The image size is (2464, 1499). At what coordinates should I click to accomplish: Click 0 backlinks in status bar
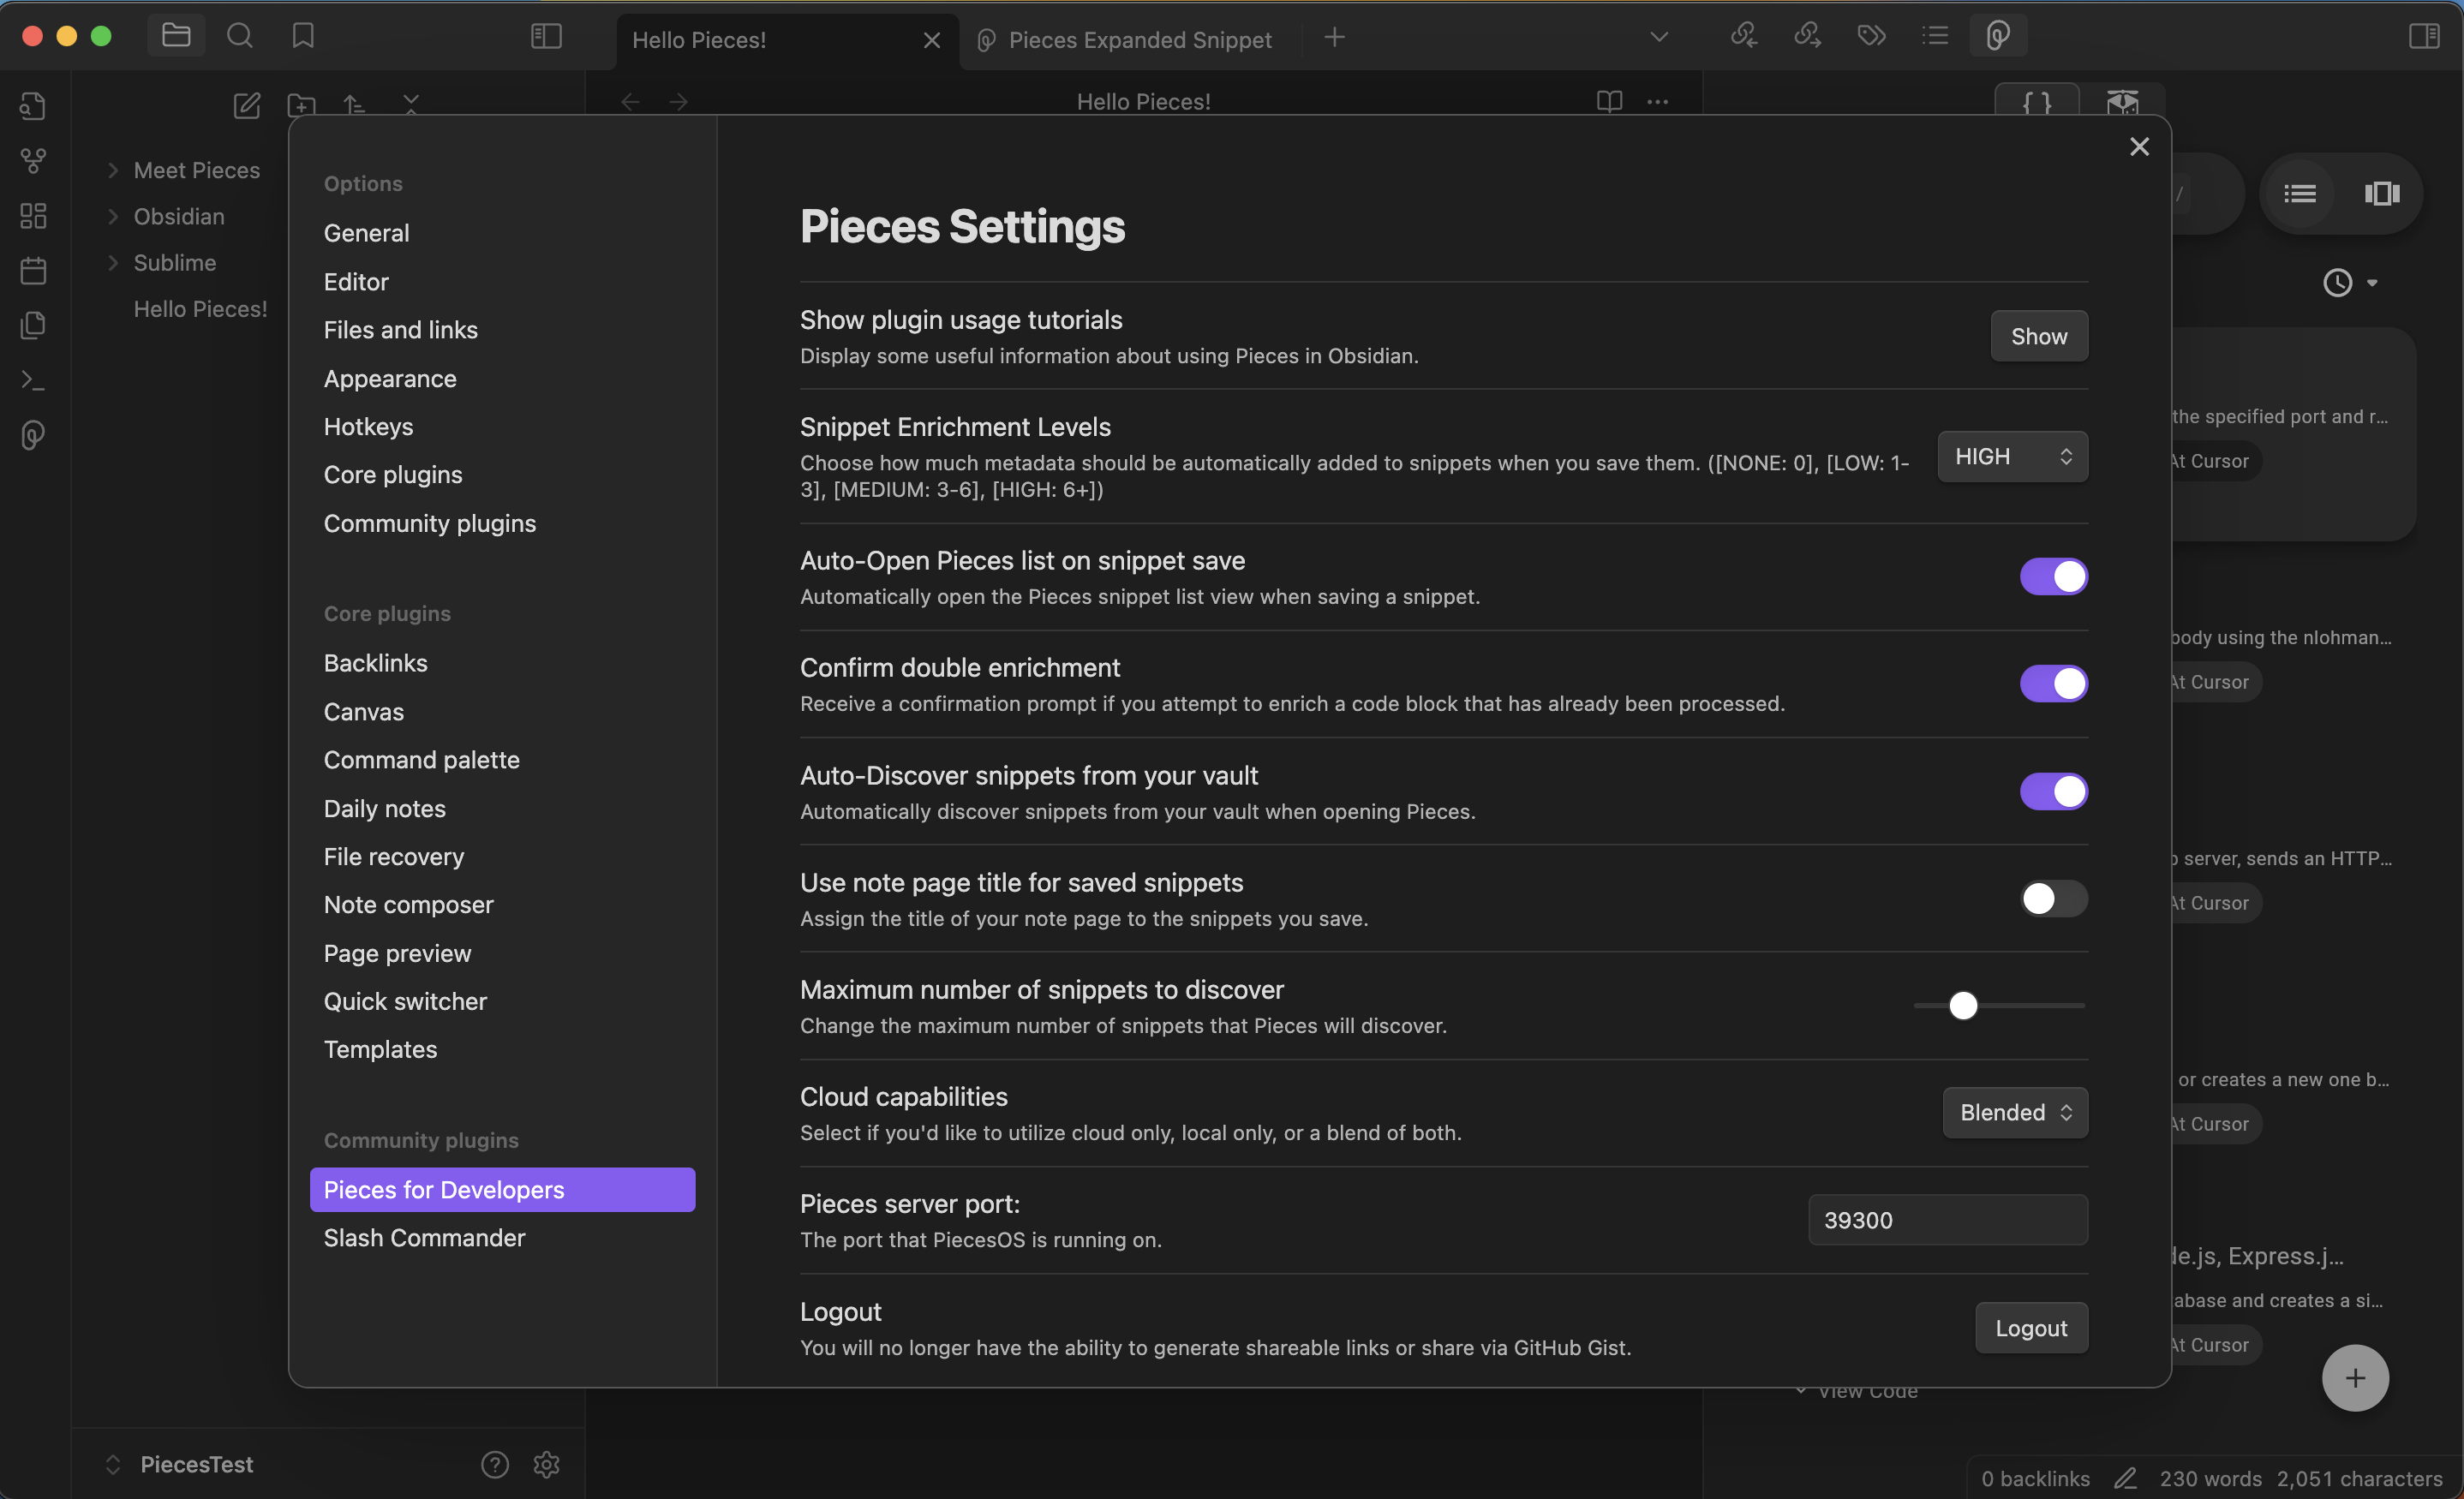tap(2035, 1478)
